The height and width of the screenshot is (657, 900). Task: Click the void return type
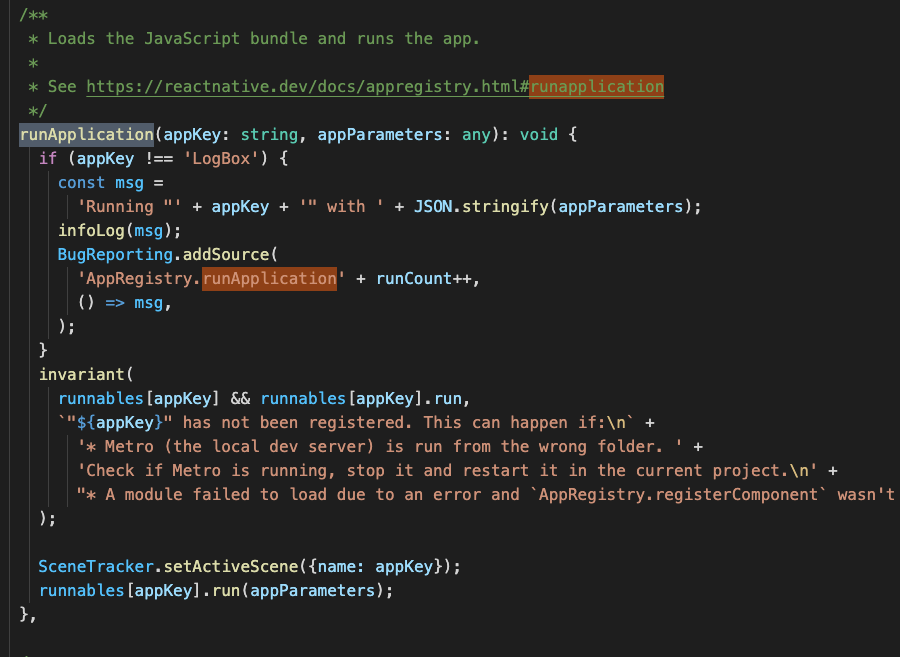click(537, 135)
